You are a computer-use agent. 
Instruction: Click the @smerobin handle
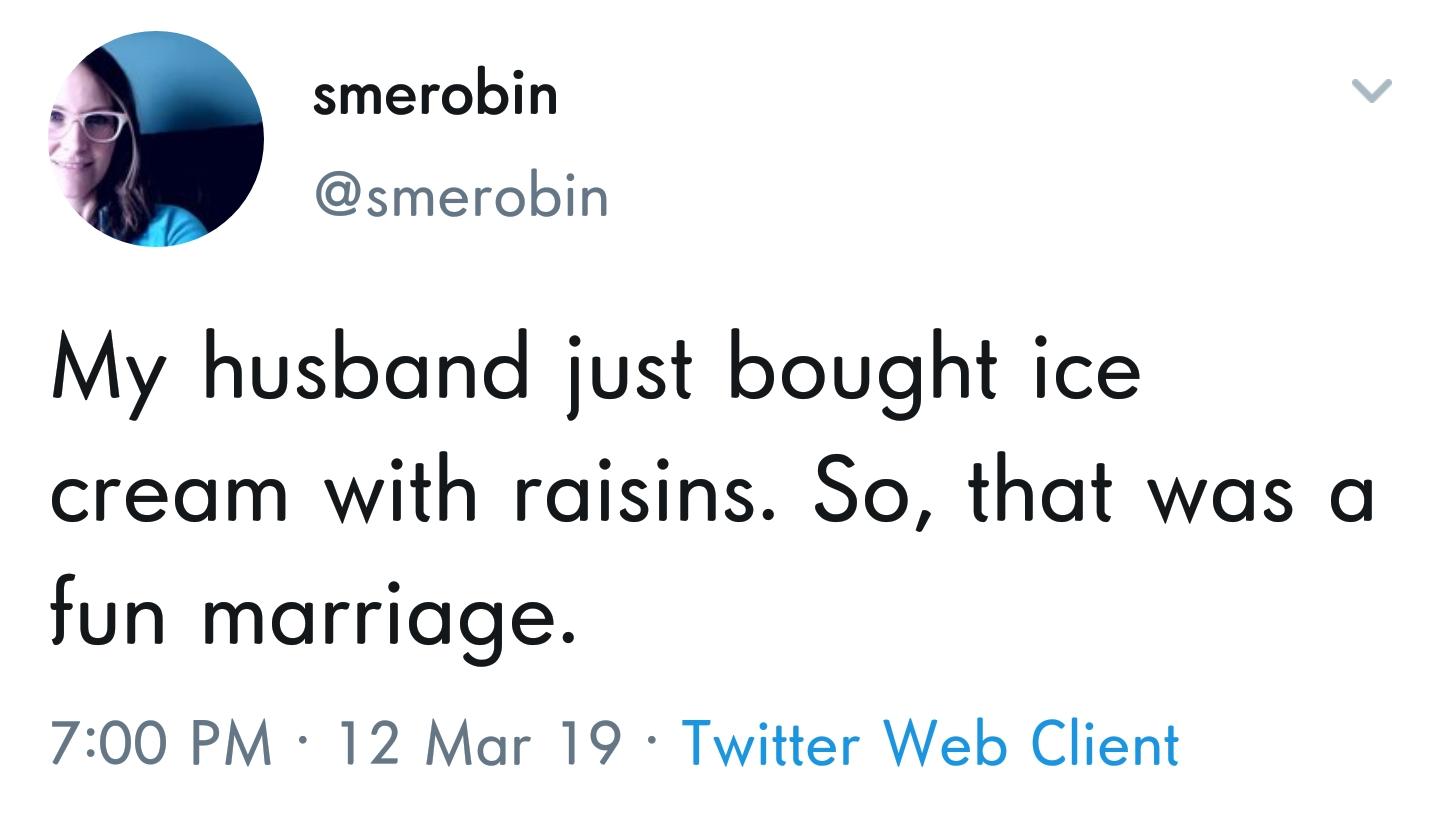(461, 195)
